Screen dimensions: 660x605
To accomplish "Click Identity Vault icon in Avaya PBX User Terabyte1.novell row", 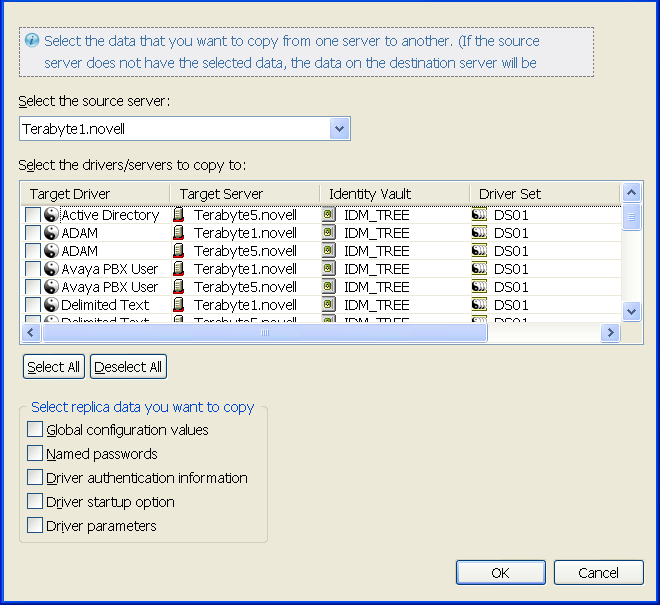I will pos(328,269).
